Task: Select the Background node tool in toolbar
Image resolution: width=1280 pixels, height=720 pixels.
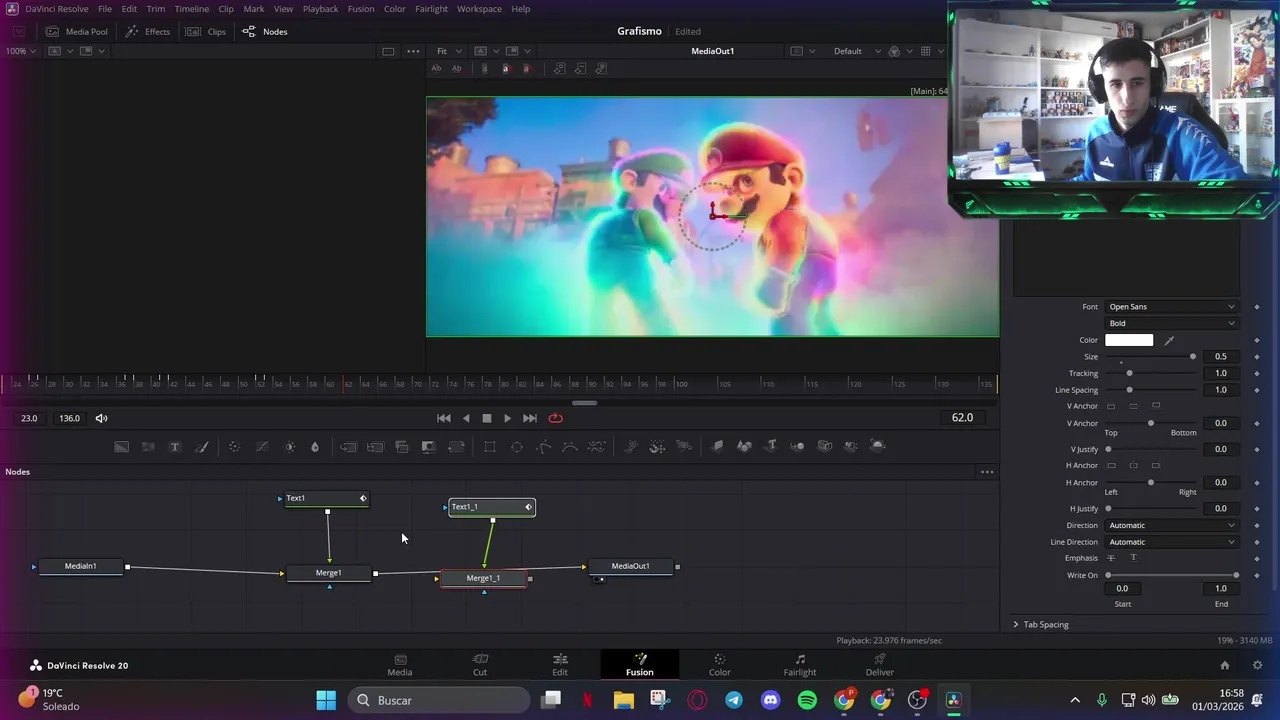Action: [x=121, y=446]
